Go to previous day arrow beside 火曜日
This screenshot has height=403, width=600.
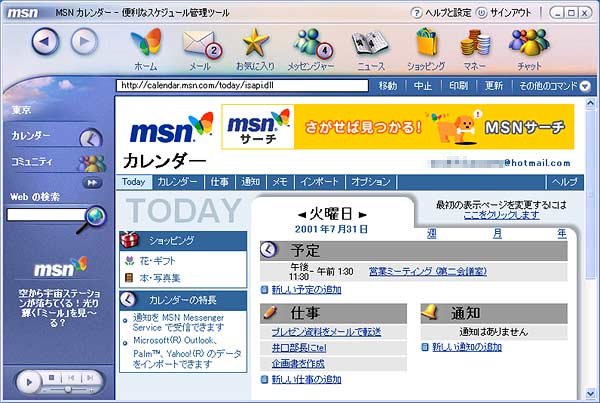pos(302,215)
